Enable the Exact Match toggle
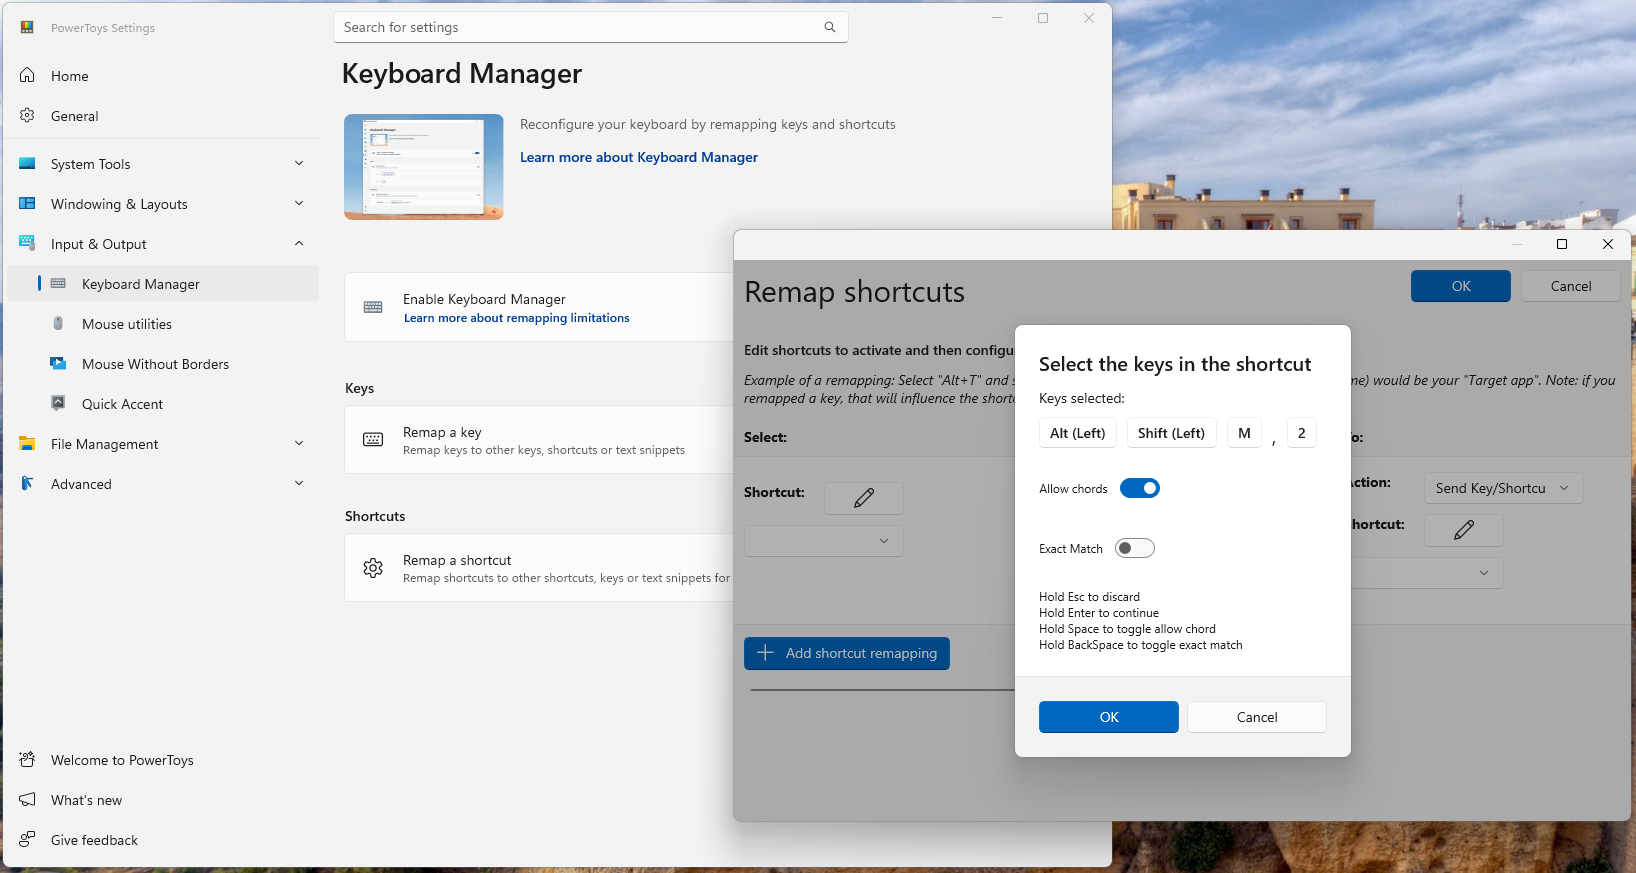Image resolution: width=1636 pixels, height=873 pixels. click(1135, 548)
